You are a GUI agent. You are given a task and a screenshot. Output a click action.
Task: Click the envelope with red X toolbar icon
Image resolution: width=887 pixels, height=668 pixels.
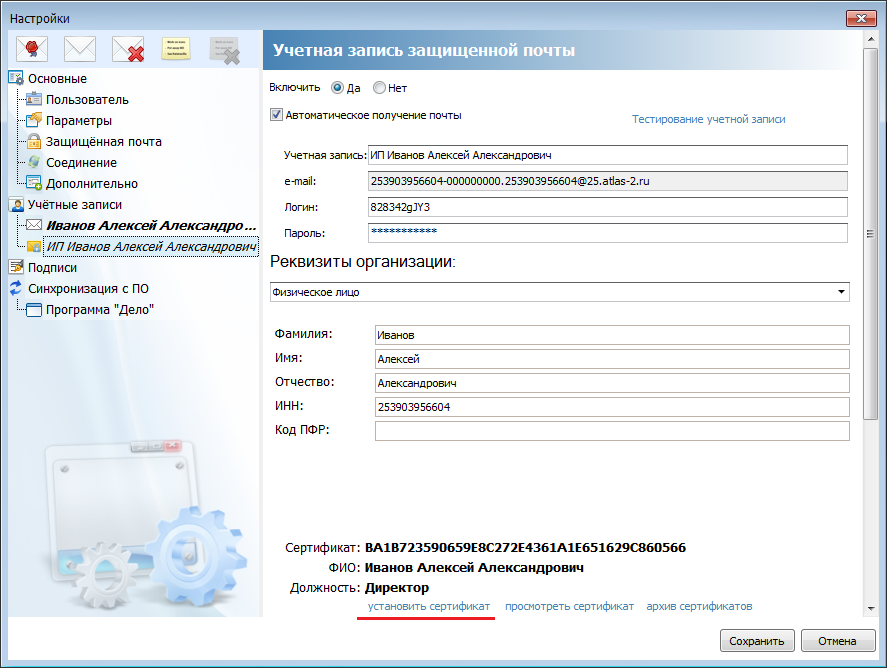tap(128, 49)
